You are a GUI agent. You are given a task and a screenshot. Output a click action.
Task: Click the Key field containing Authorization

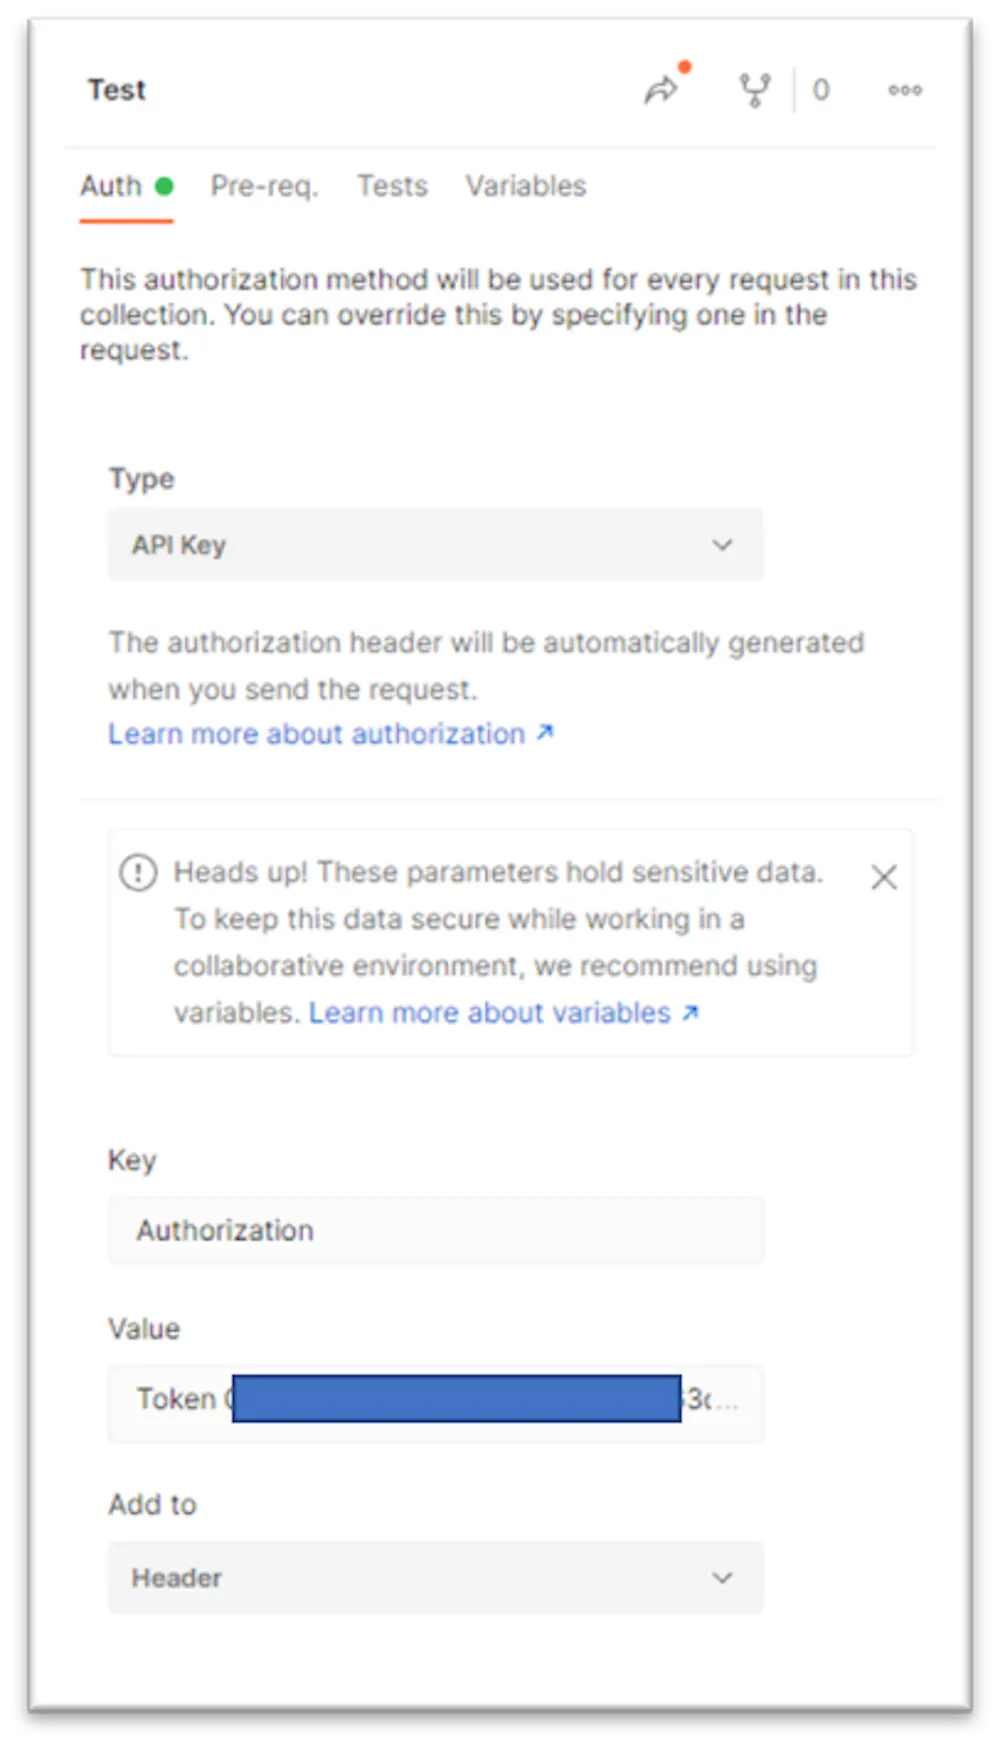[435, 1230]
